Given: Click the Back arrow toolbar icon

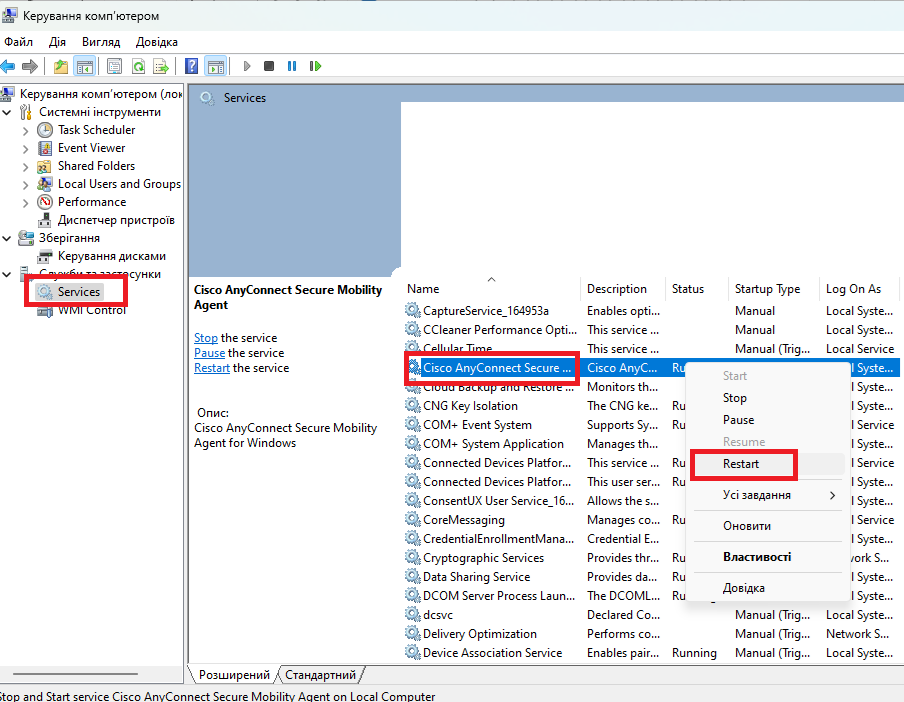Looking at the screenshot, I should [x=7, y=66].
